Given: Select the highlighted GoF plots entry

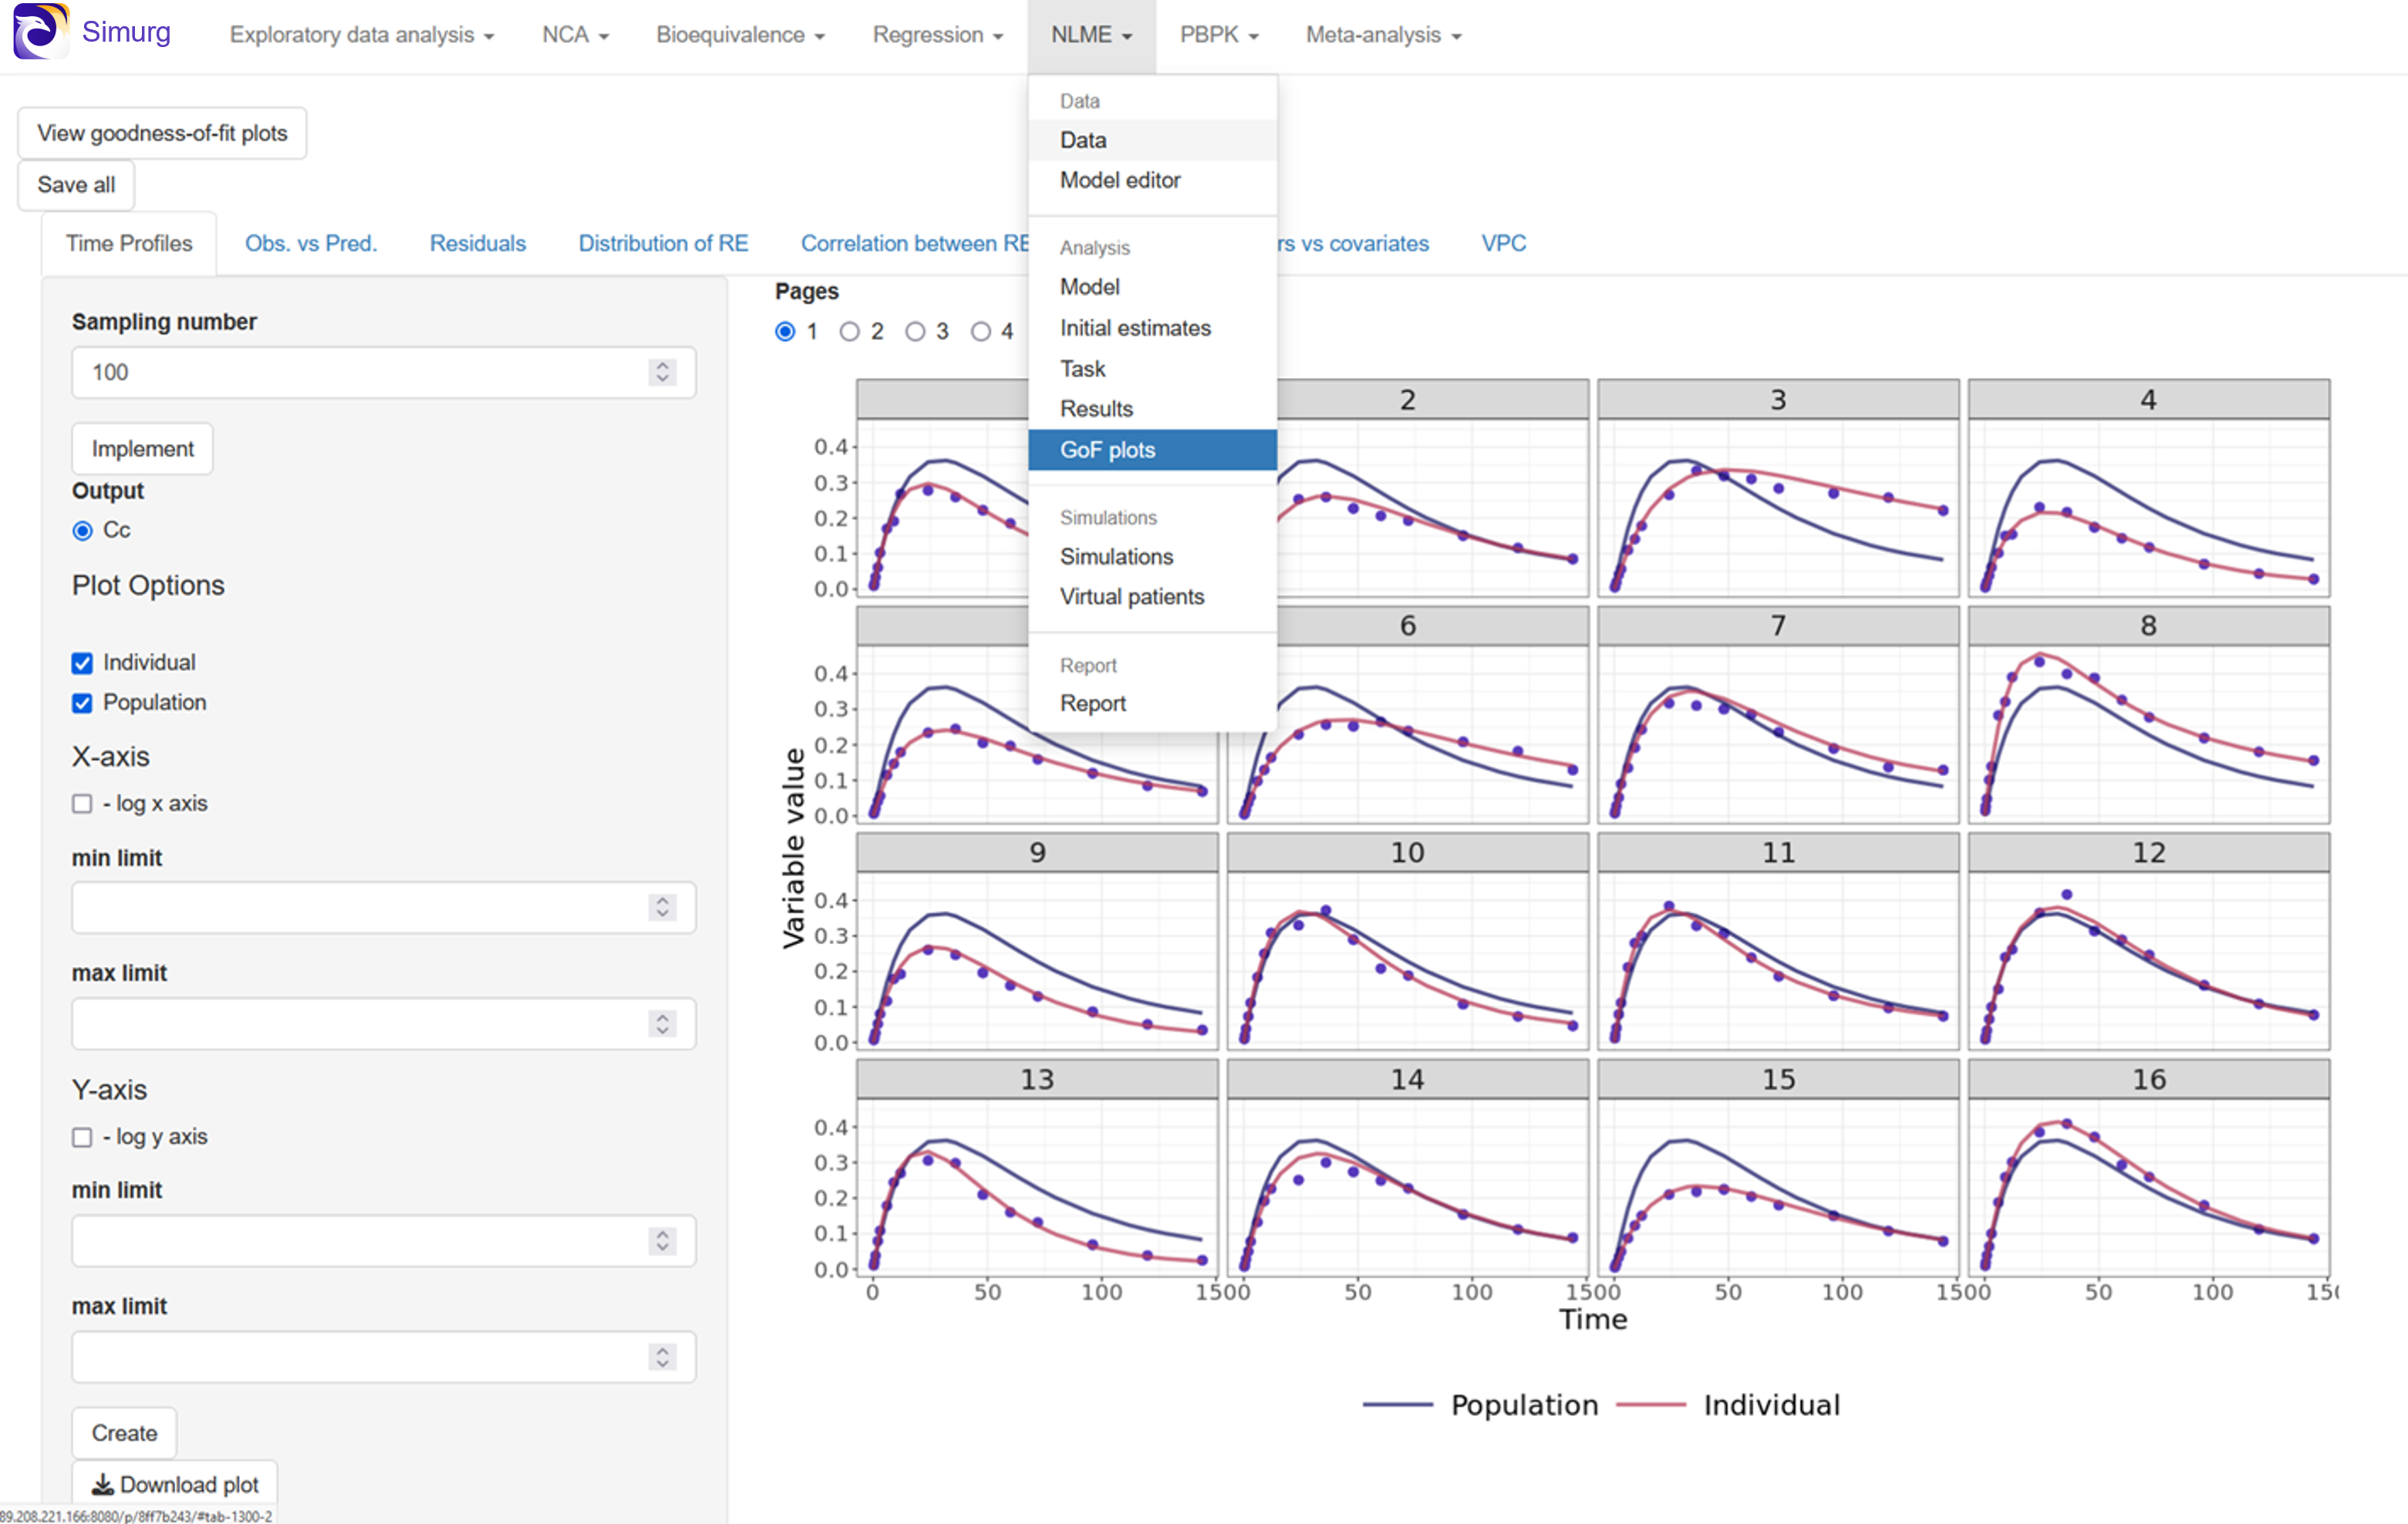Looking at the screenshot, I should click(1152, 450).
